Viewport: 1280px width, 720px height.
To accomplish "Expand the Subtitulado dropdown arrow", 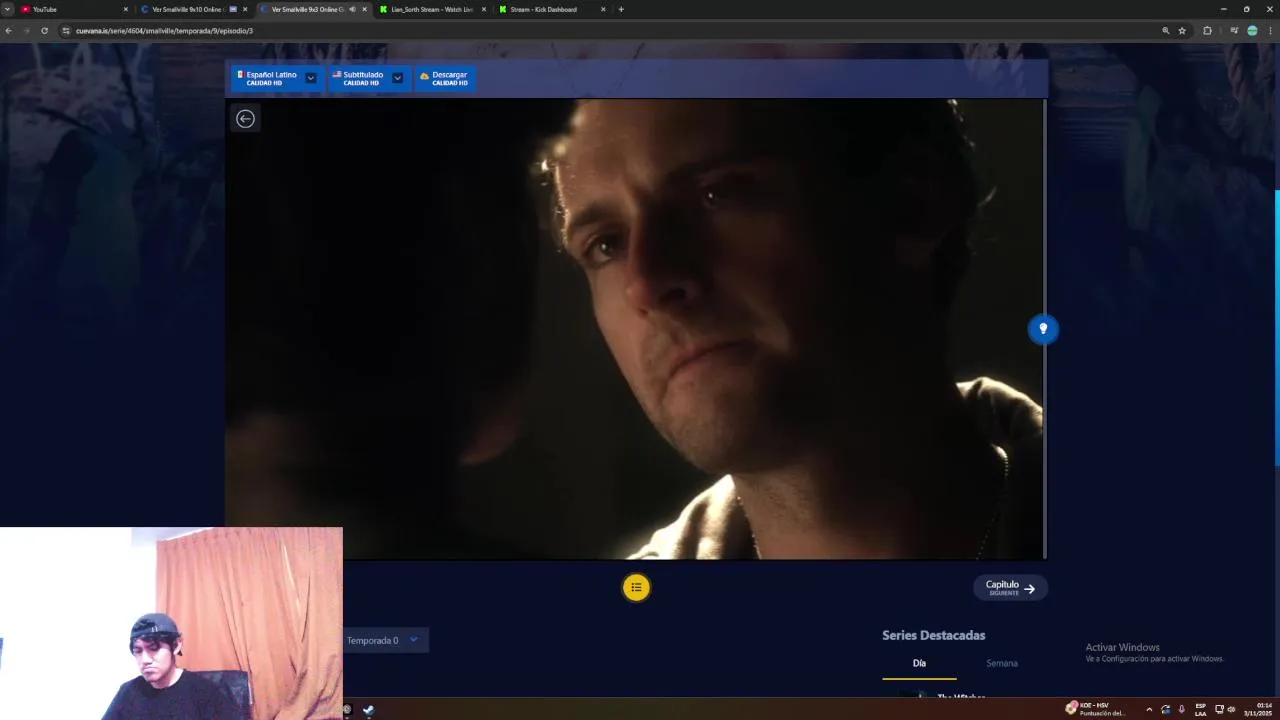I will [x=397, y=78].
